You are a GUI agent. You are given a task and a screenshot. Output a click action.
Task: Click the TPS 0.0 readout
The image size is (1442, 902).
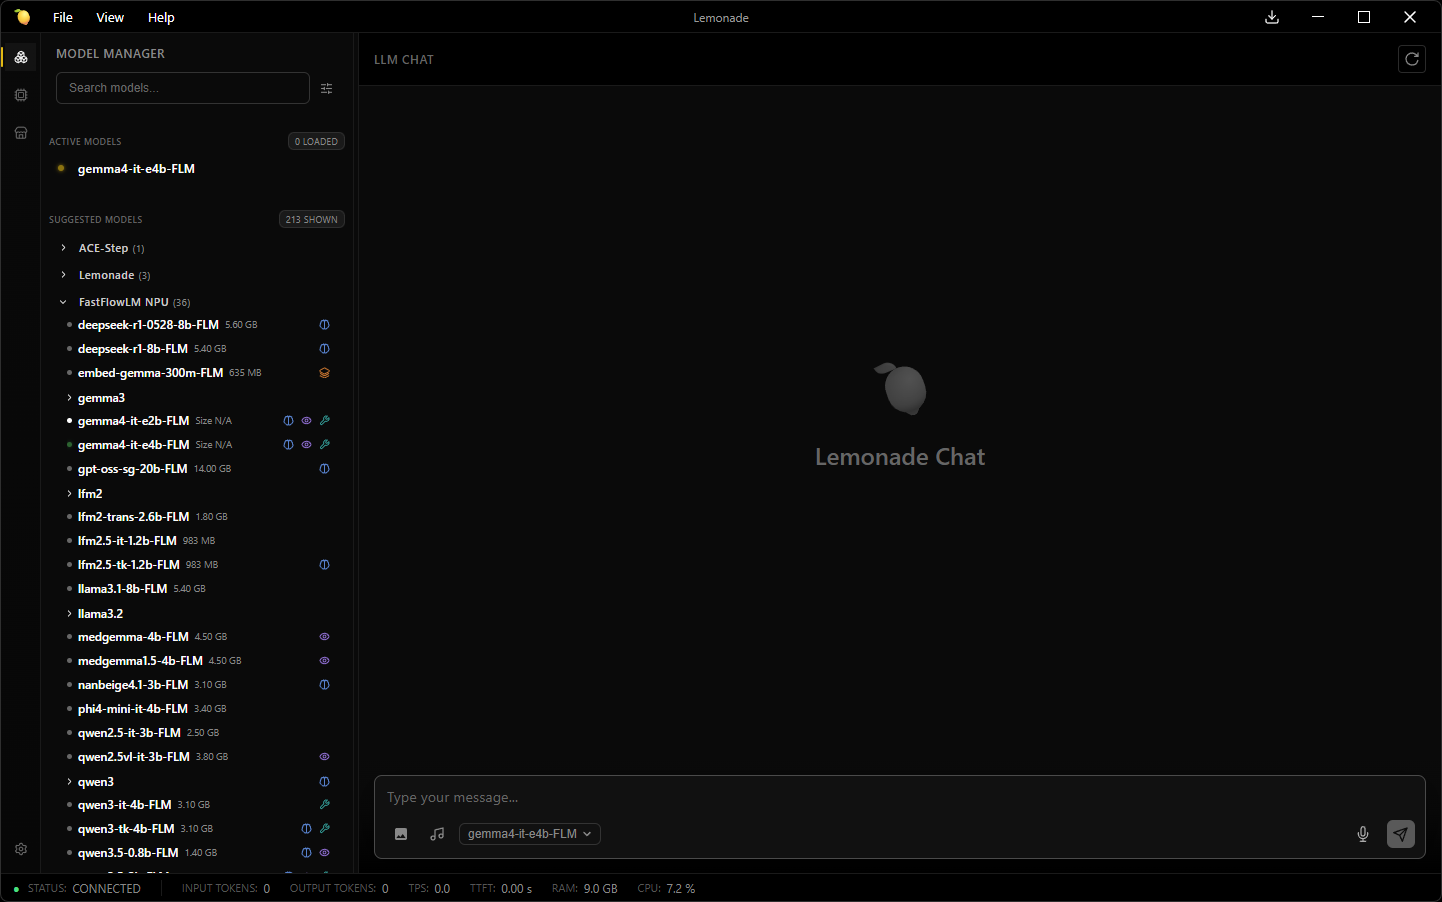(x=429, y=889)
